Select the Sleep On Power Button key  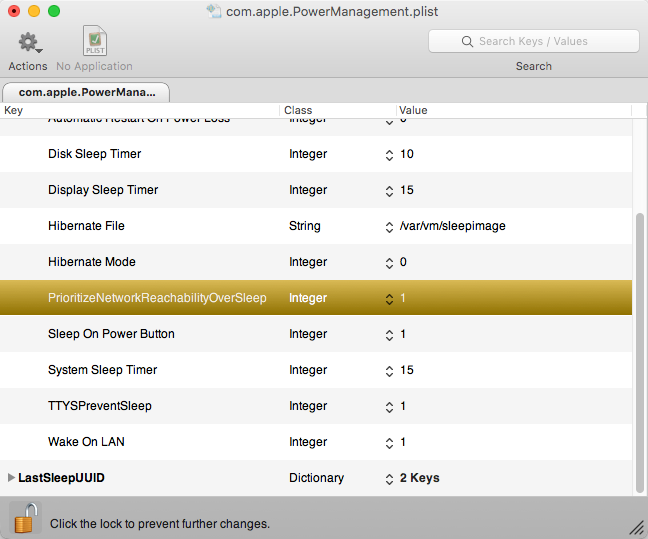pyautogui.click(x=111, y=334)
